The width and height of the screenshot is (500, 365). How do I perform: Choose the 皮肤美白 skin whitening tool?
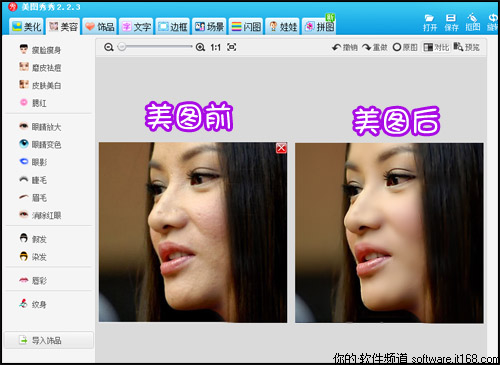[40, 85]
